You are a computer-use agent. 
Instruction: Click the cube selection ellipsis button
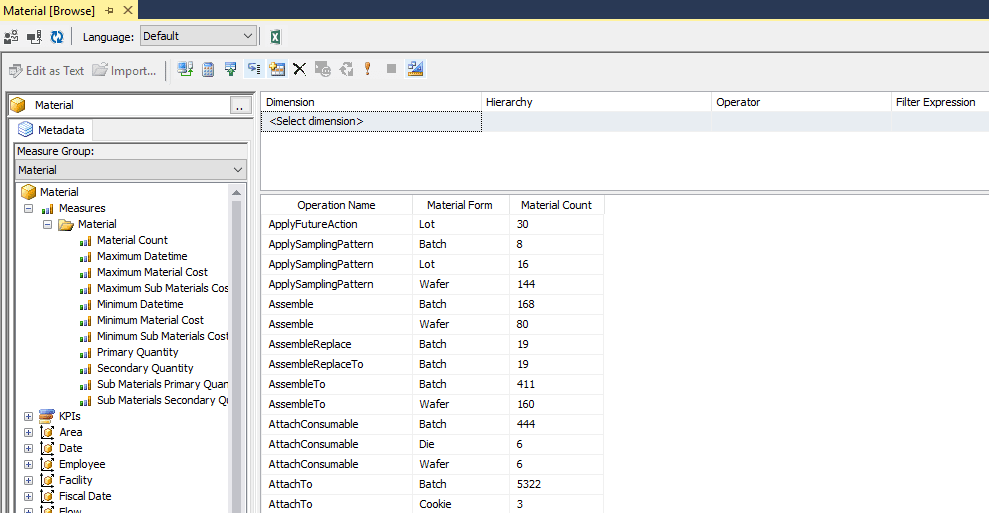click(238, 105)
